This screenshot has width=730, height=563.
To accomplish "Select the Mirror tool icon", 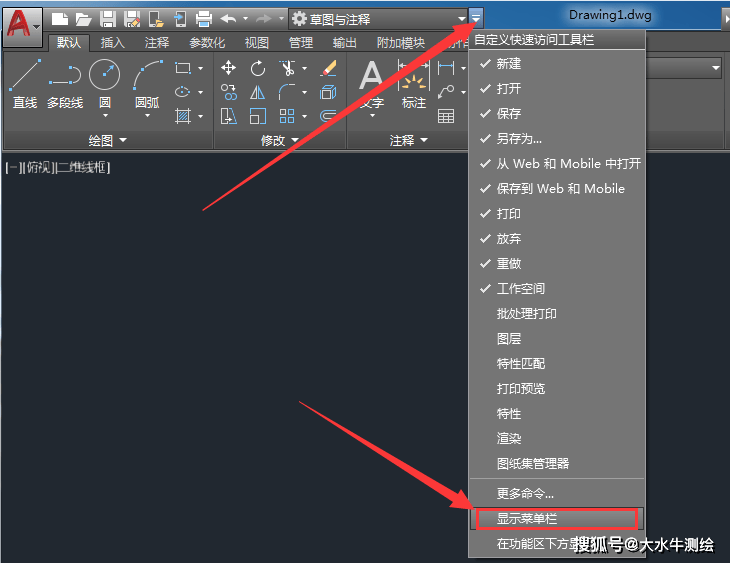I will [257, 92].
